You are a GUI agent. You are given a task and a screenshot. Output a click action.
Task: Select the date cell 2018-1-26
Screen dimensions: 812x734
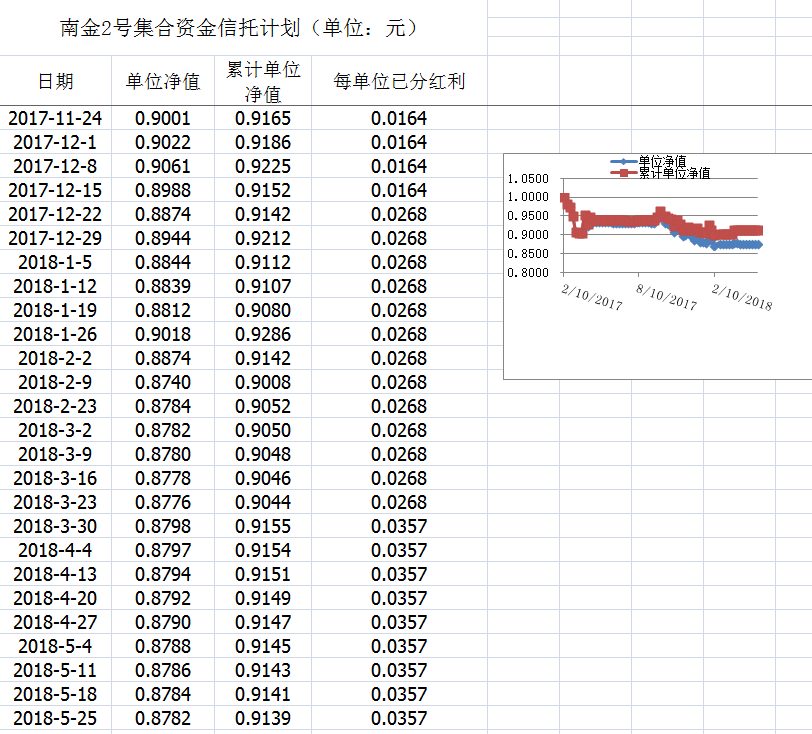coord(56,334)
